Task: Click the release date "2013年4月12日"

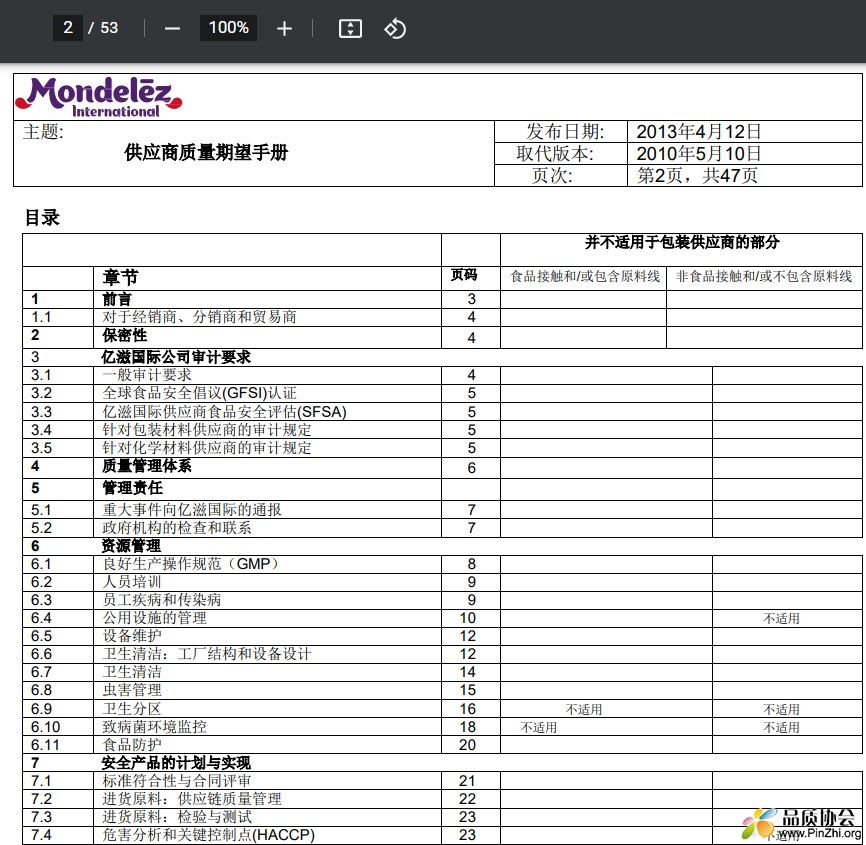Action: (699, 131)
